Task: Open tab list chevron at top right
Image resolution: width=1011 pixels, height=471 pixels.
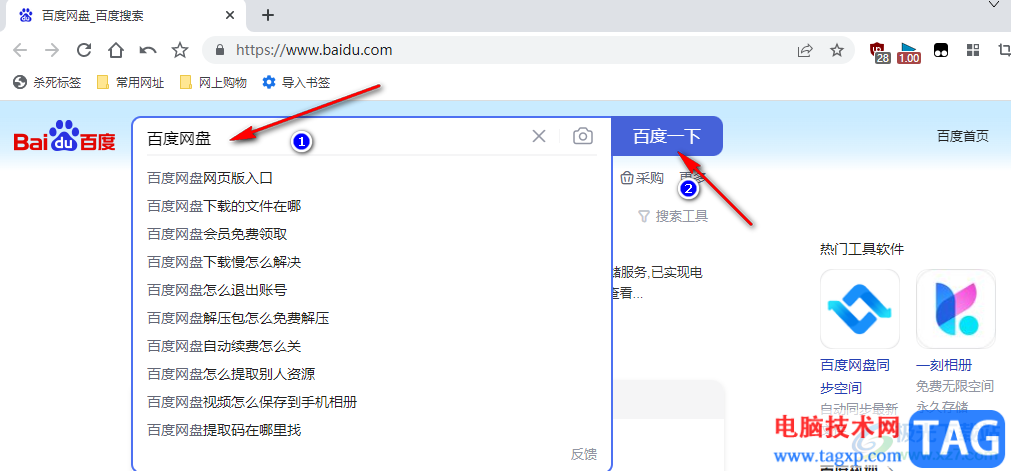Action: pos(995,5)
